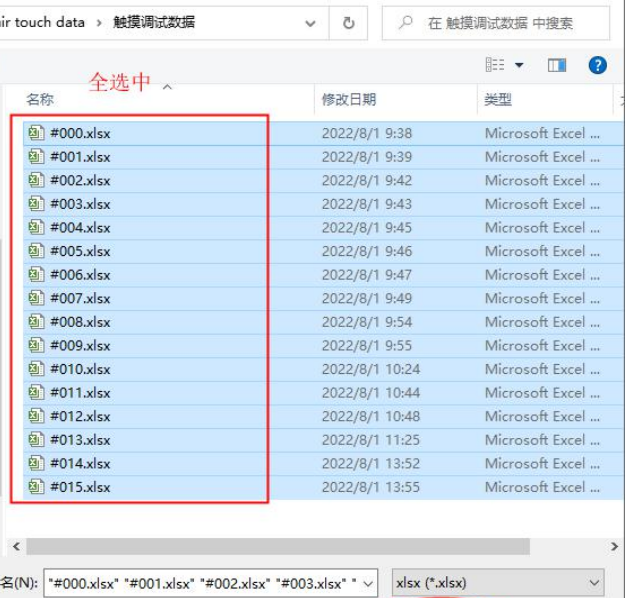Click the Excel icon of #013.xlsx
Screen dimensions: 626x598
pos(36,440)
